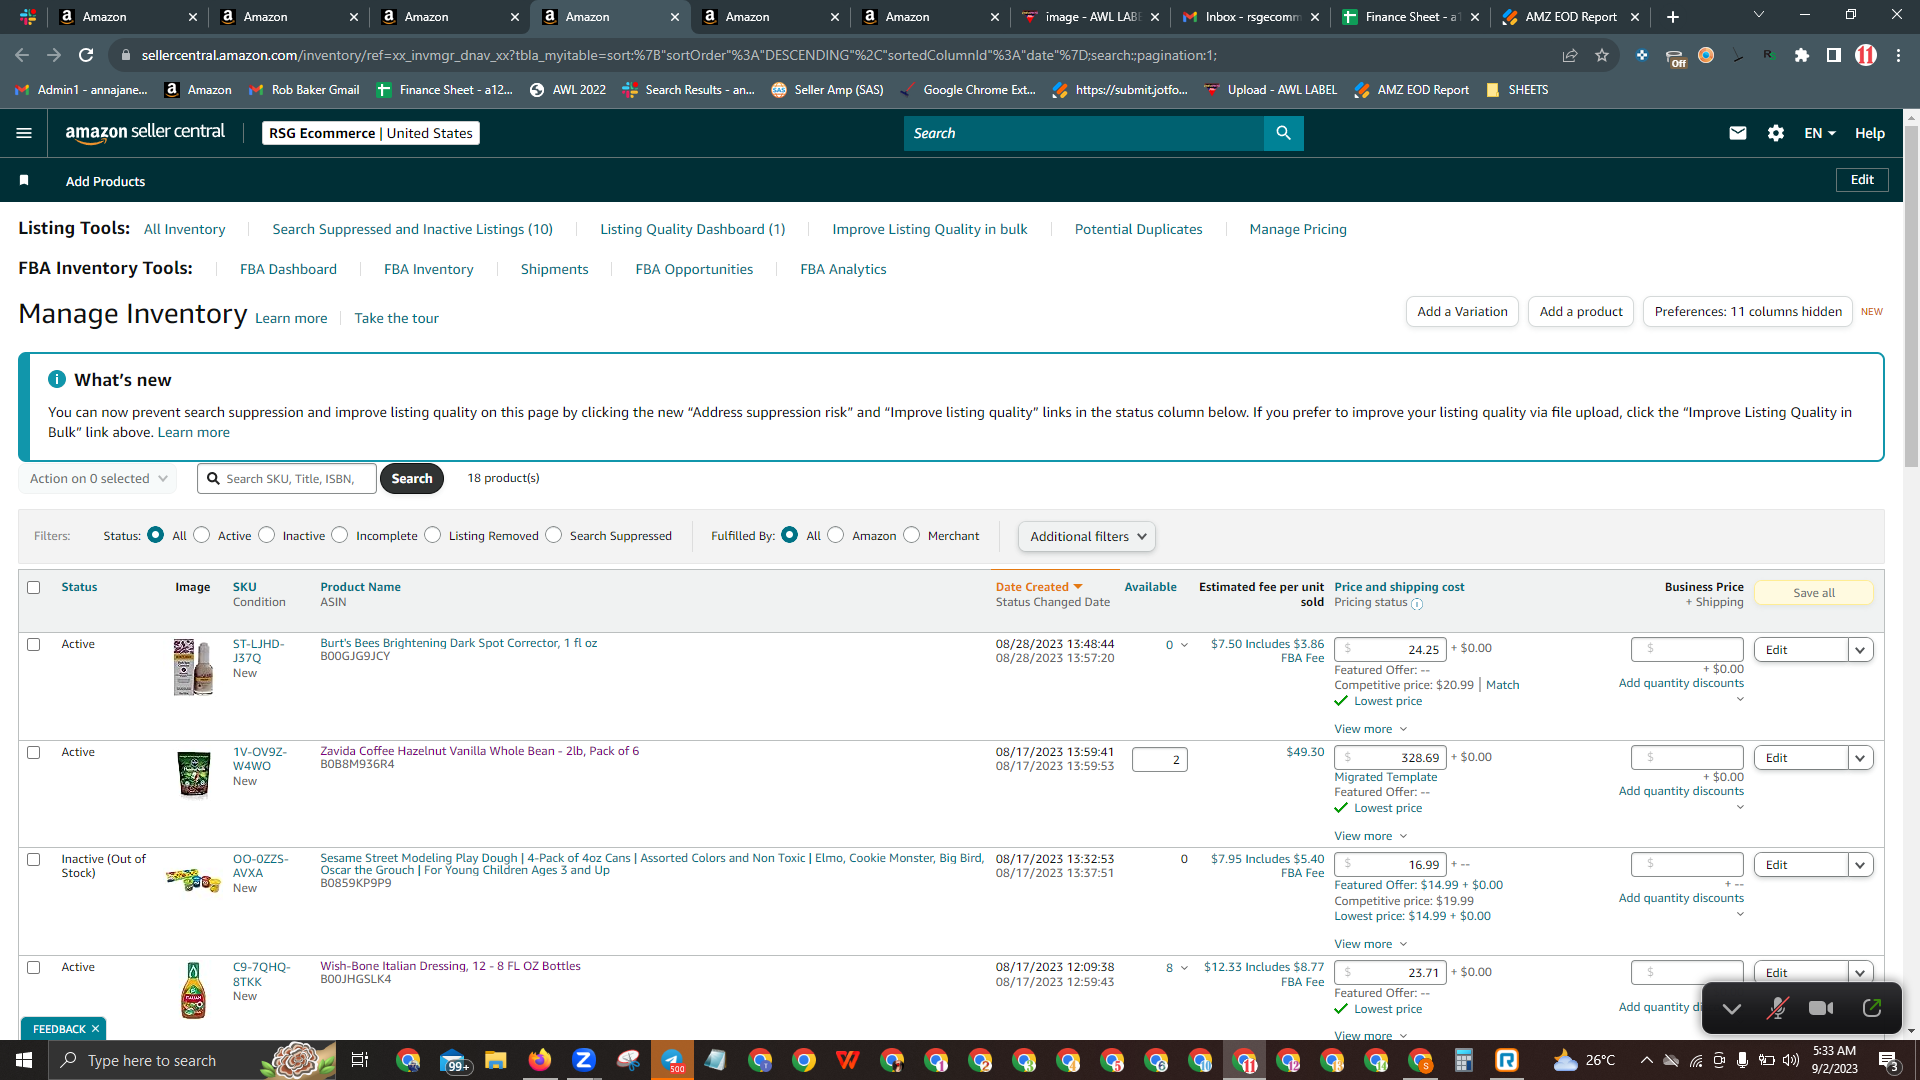The image size is (1920, 1080).
Task: Click the video camera icon in the meeting overlay
Action: tap(1822, 1008)
